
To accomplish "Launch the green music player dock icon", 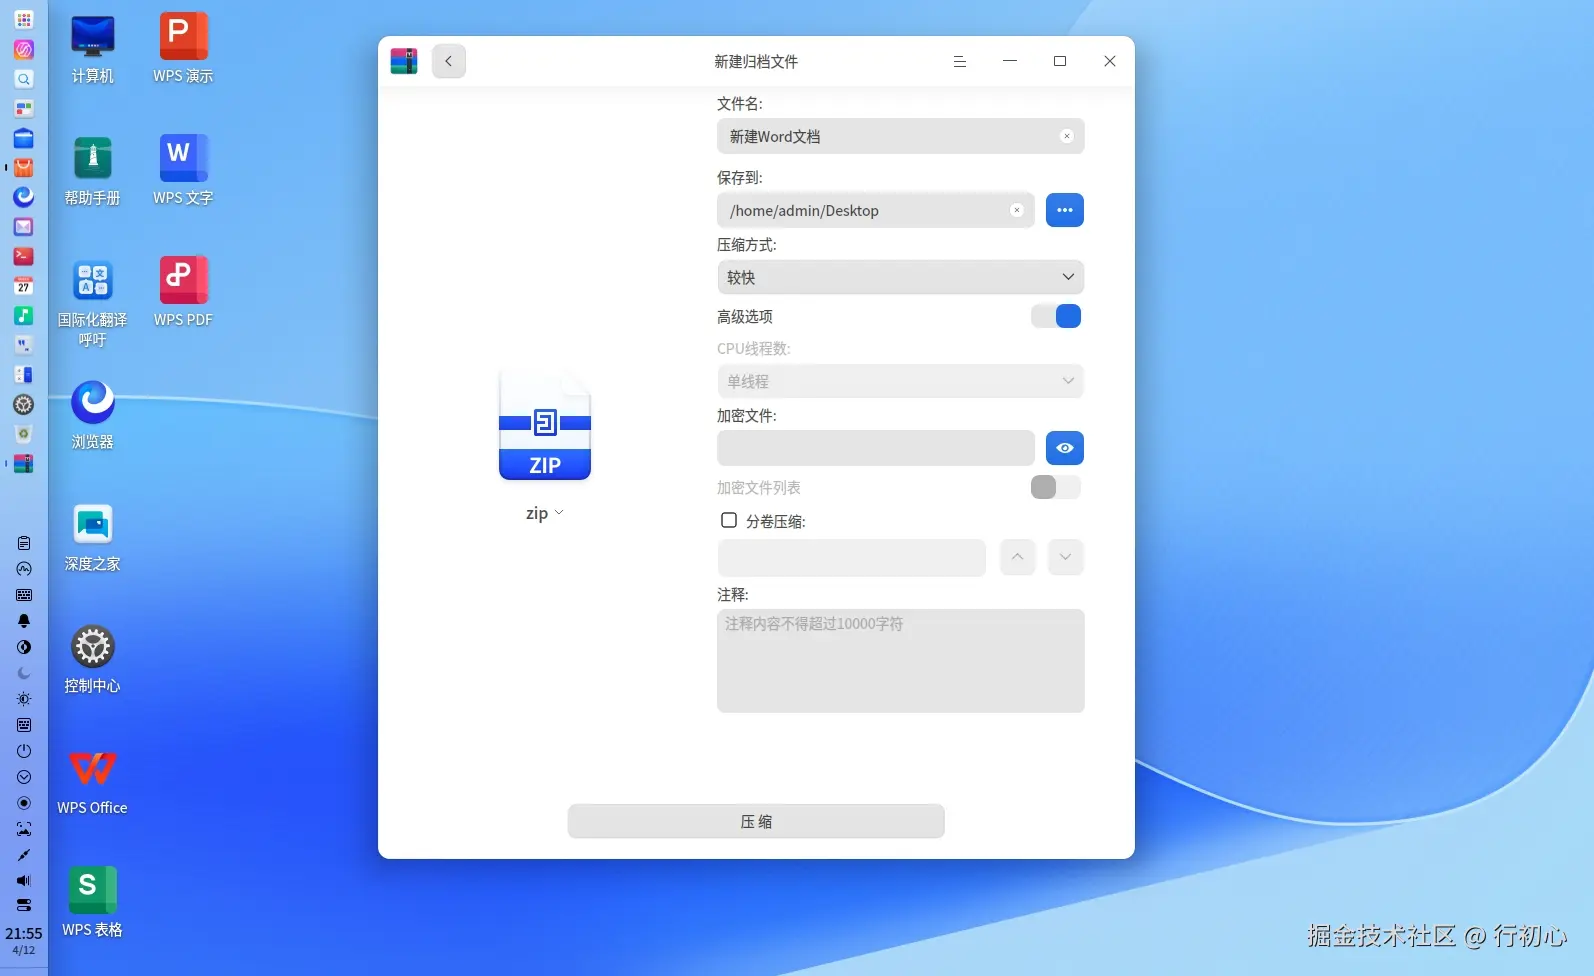I will (24, 315).
